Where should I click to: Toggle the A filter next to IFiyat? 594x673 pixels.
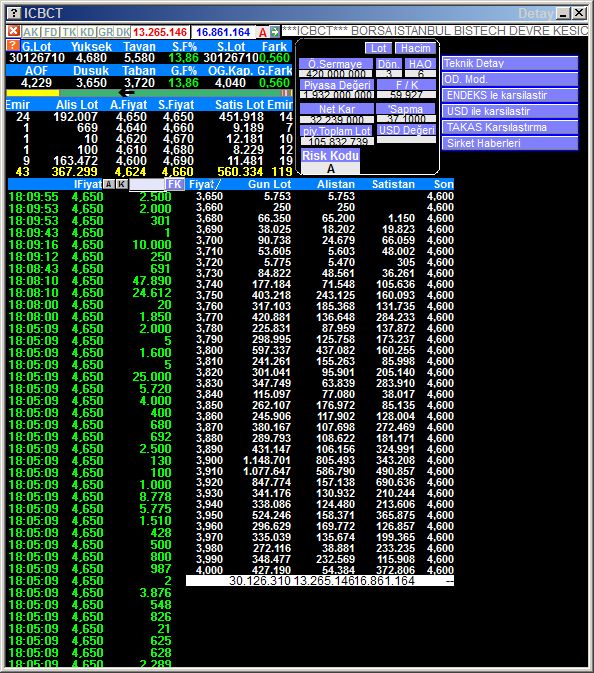coord(109,184)
